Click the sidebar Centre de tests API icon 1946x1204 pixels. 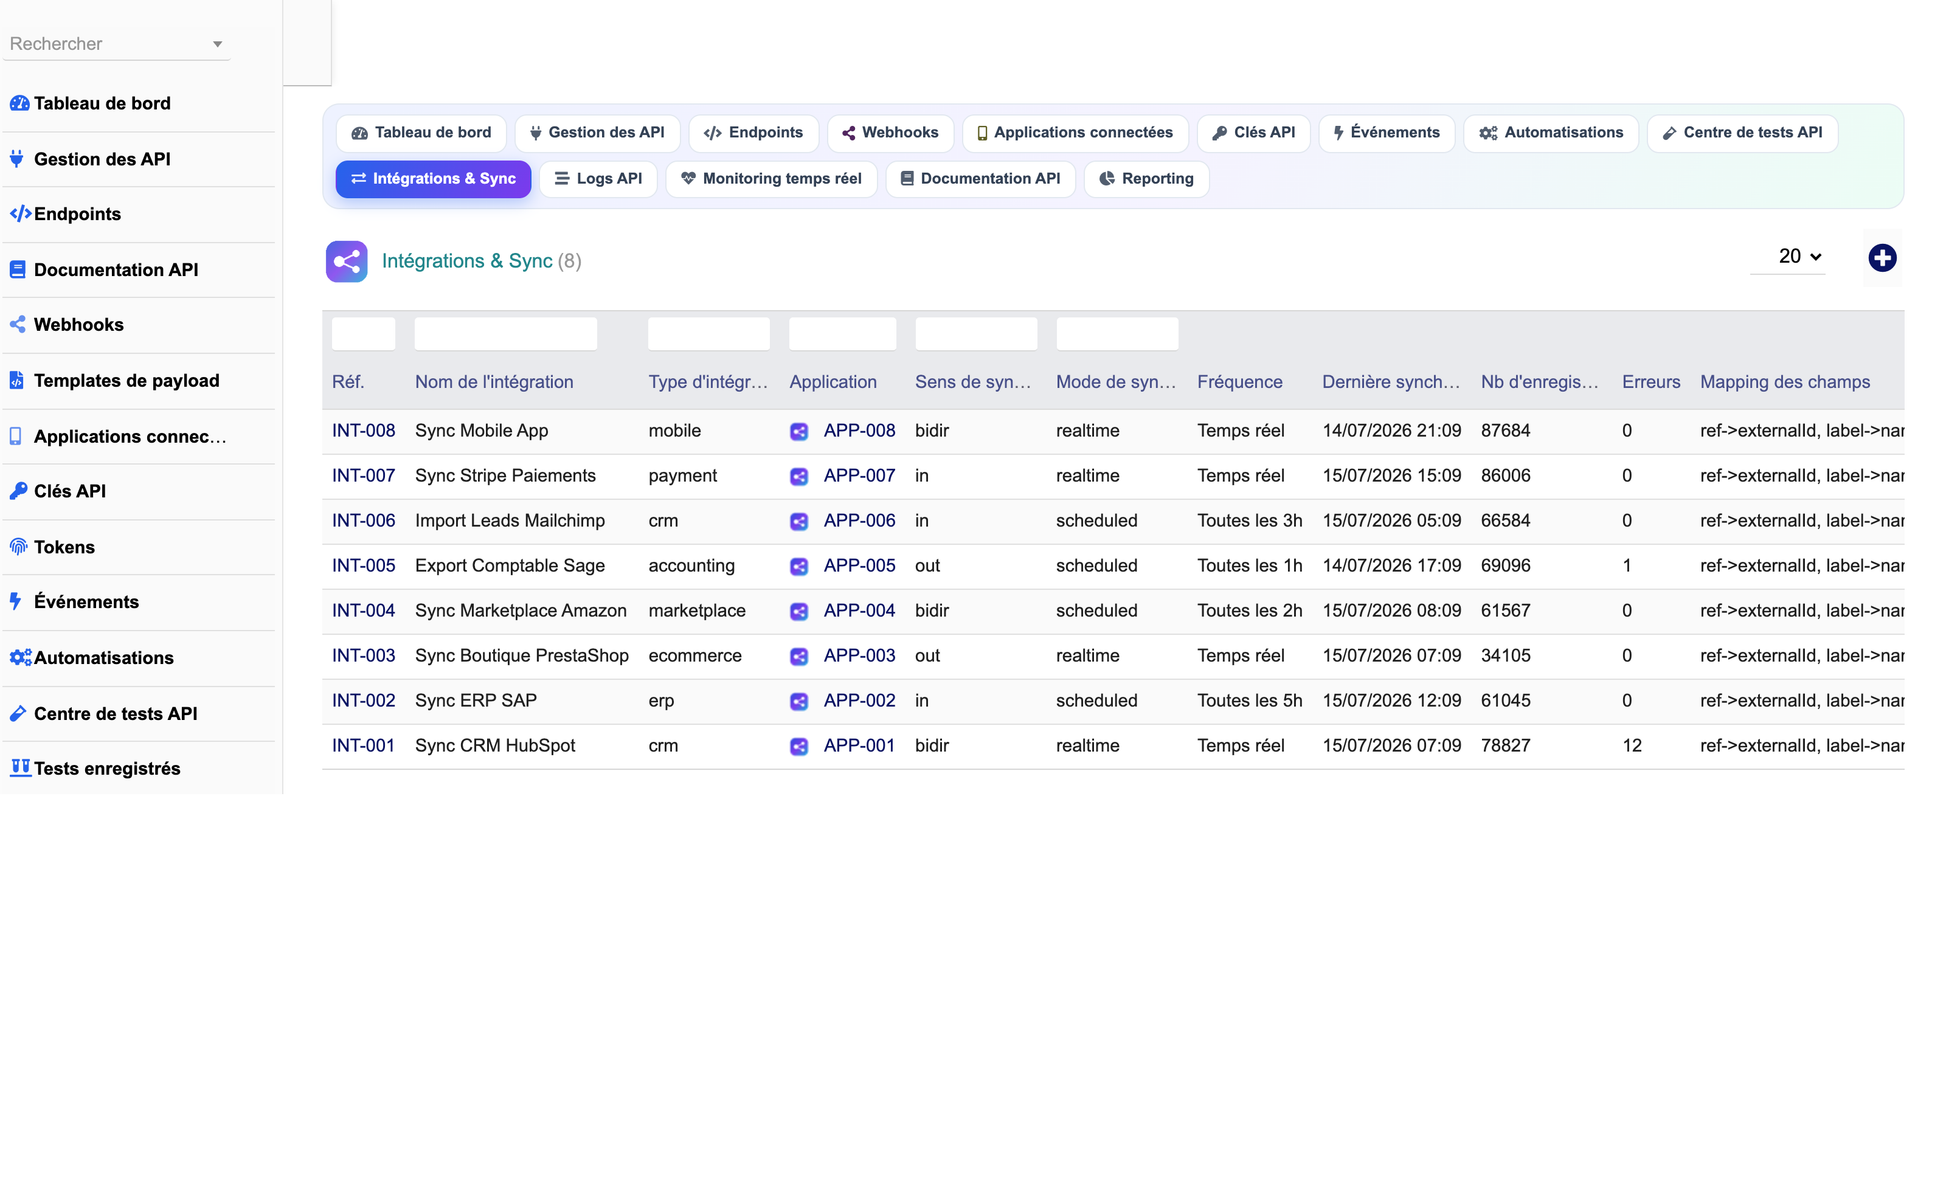(18, 714)
